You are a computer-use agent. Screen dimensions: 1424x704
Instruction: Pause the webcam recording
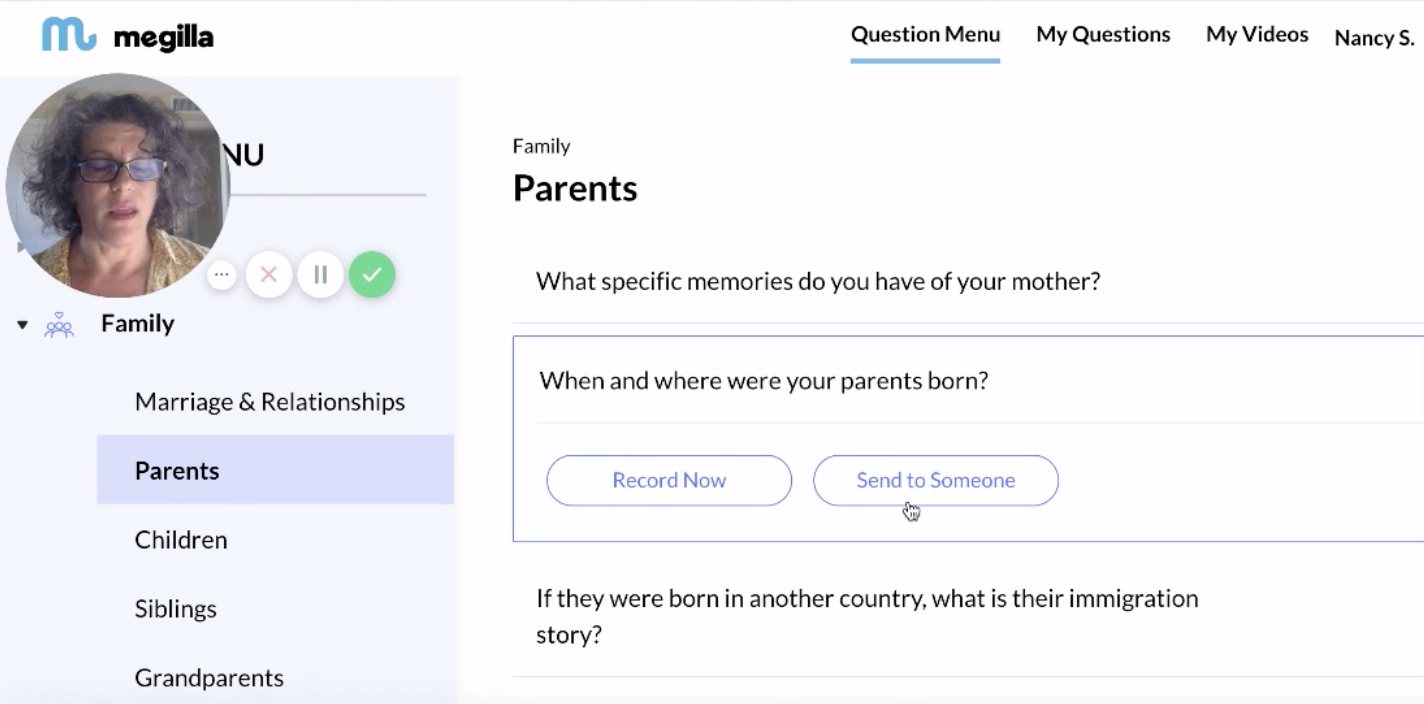click(320, 274)
